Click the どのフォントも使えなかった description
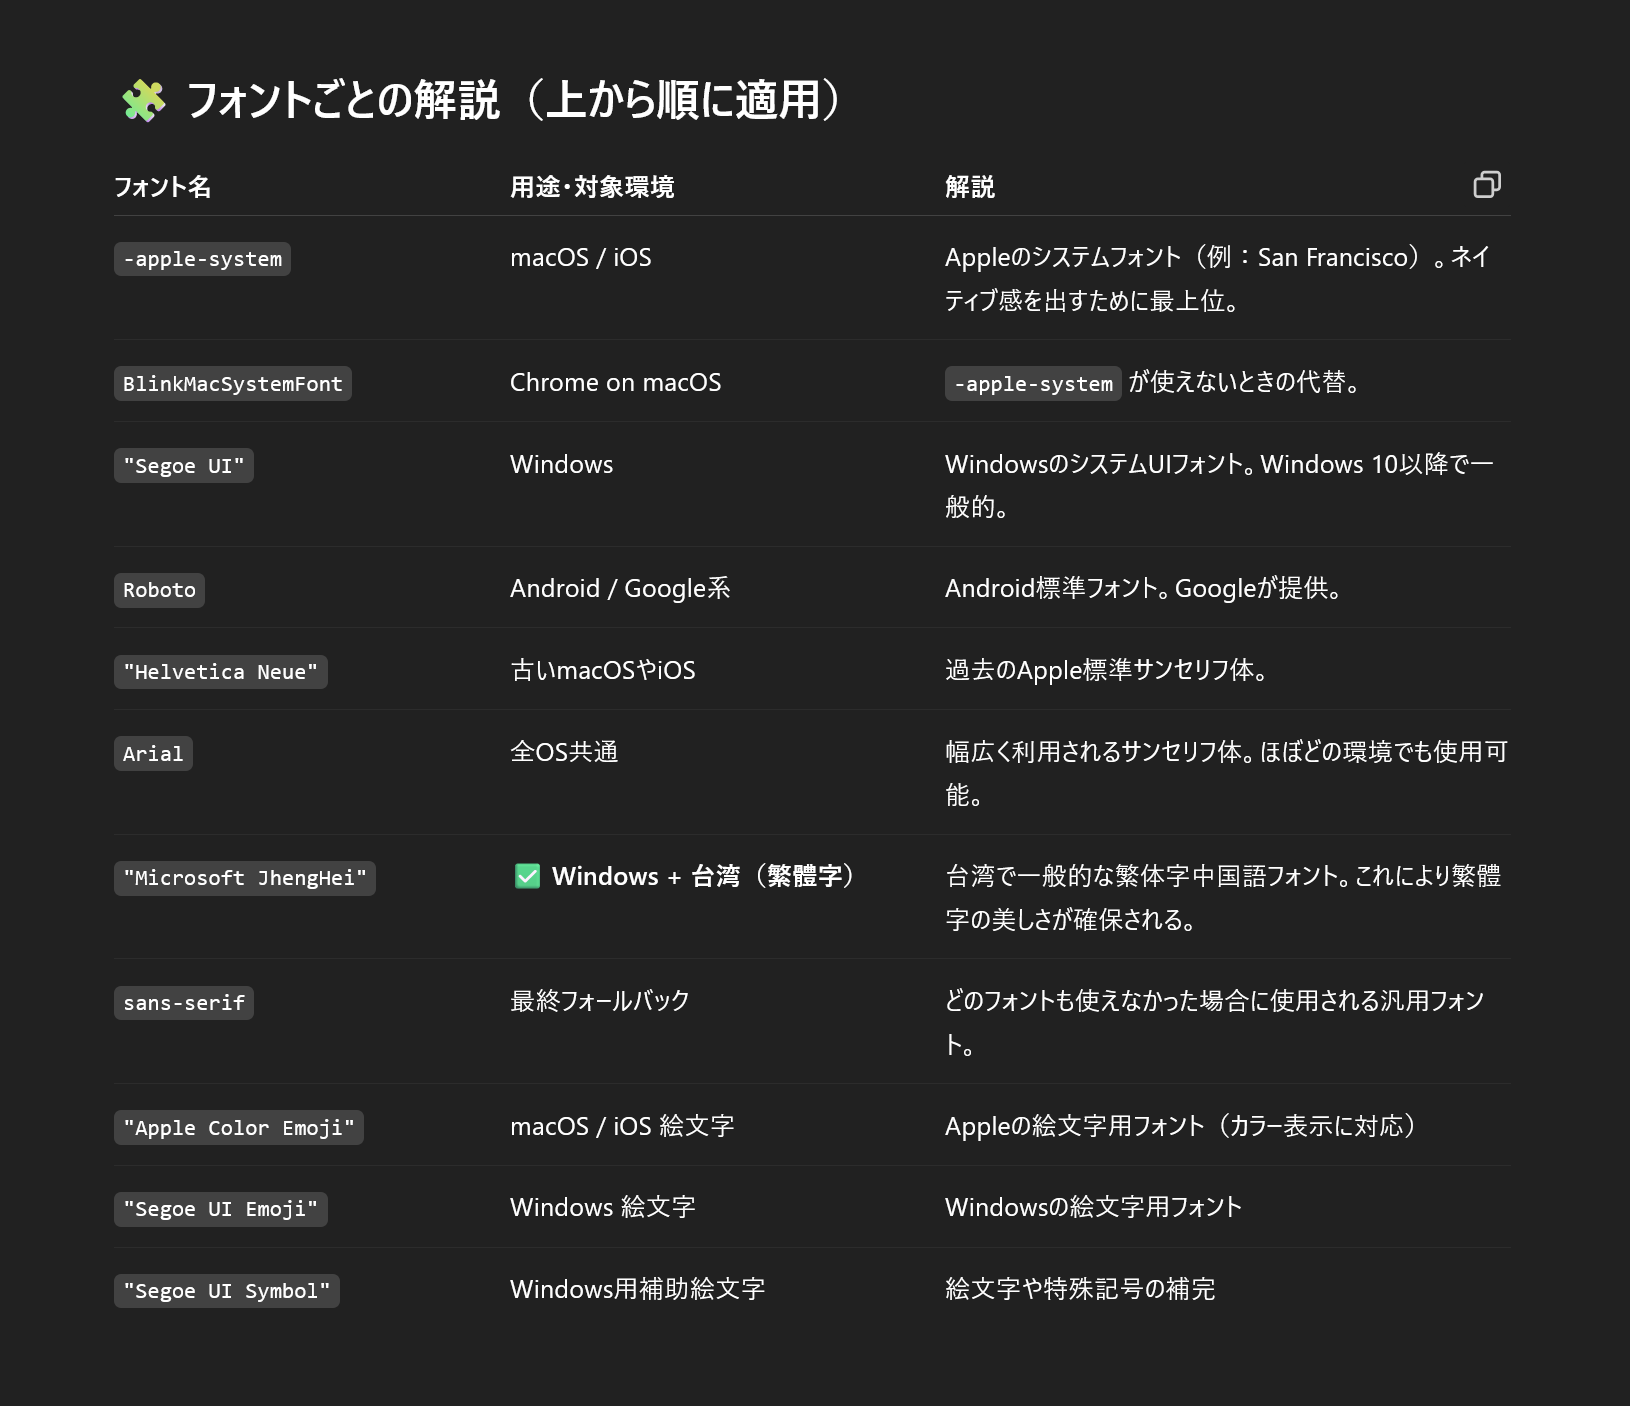The width and height of the screenshot is (1630, 1406). [x=1215, y=1023]
